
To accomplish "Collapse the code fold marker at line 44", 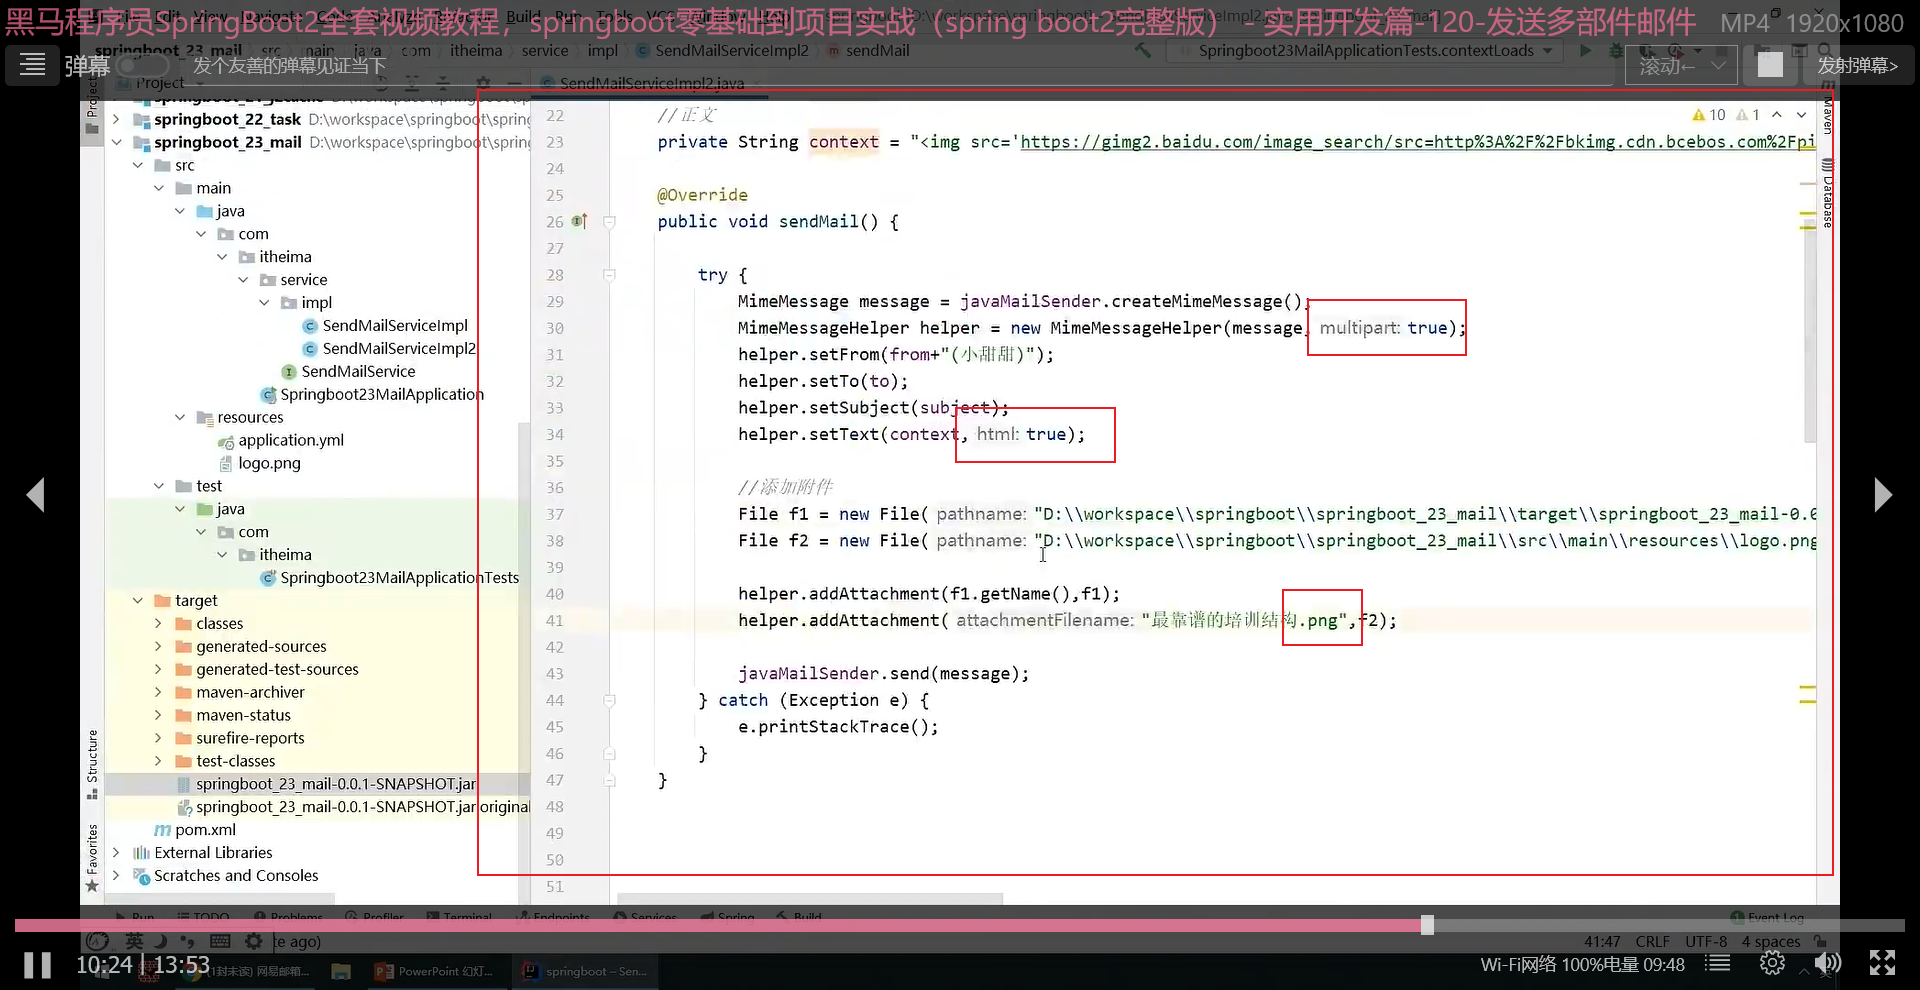I will pyautogui.click(x=609, y=701).
